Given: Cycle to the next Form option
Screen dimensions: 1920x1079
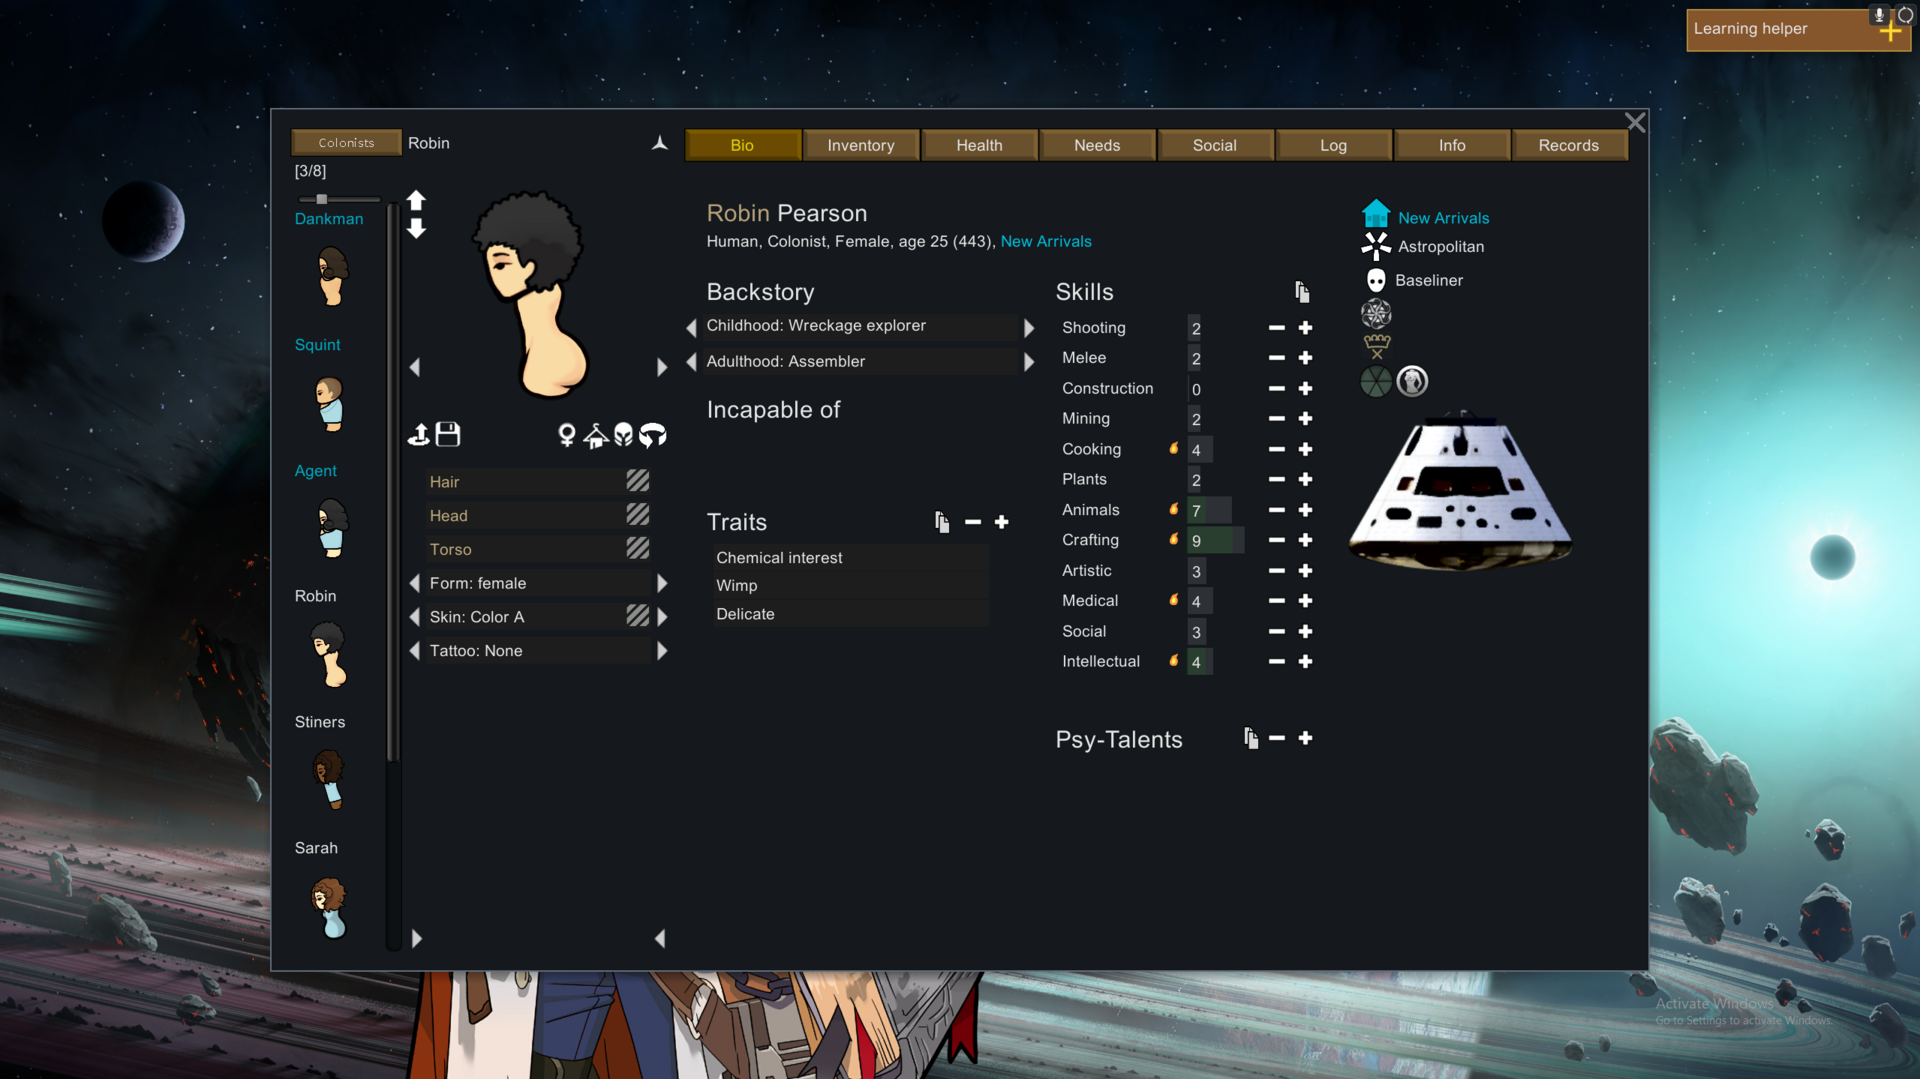Looking at the screenshot, I should pyautogui.click(x=662, y=583).
